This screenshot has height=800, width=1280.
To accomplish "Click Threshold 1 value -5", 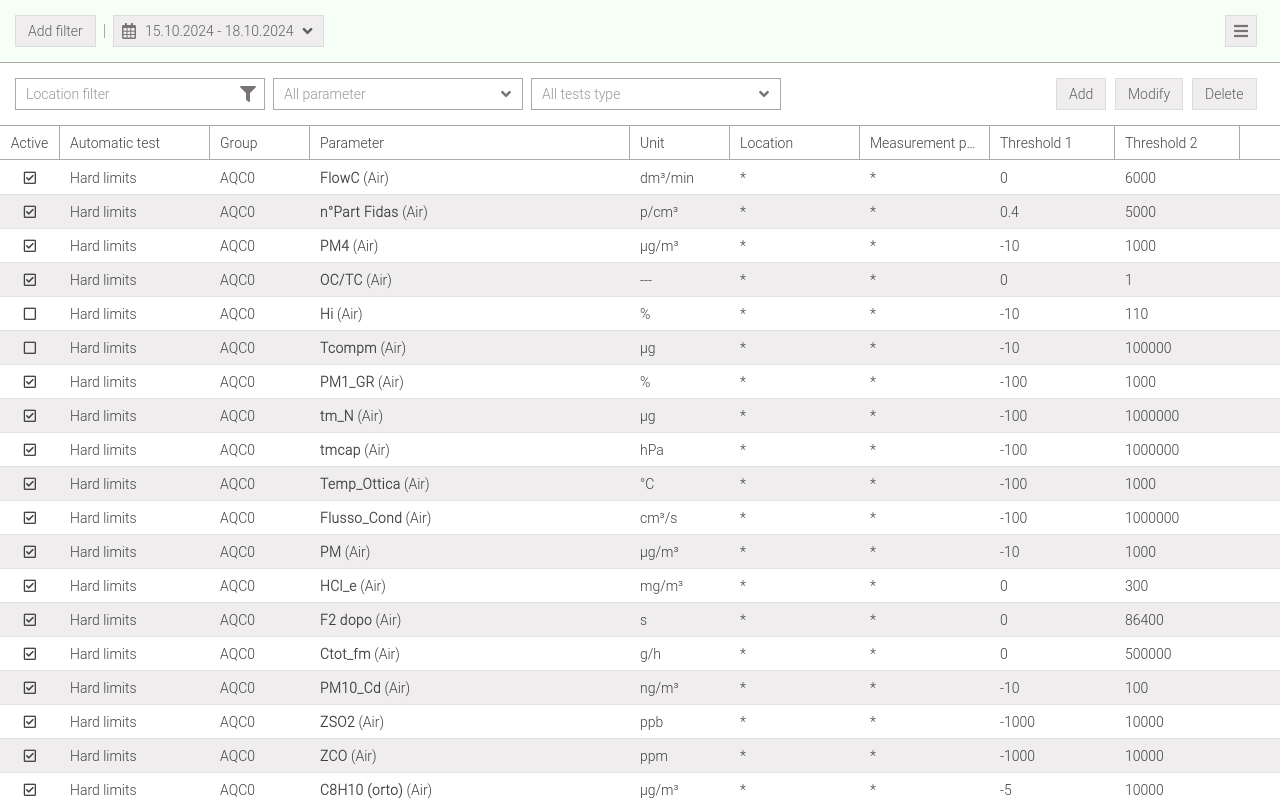I will [x=1006, y=790].
